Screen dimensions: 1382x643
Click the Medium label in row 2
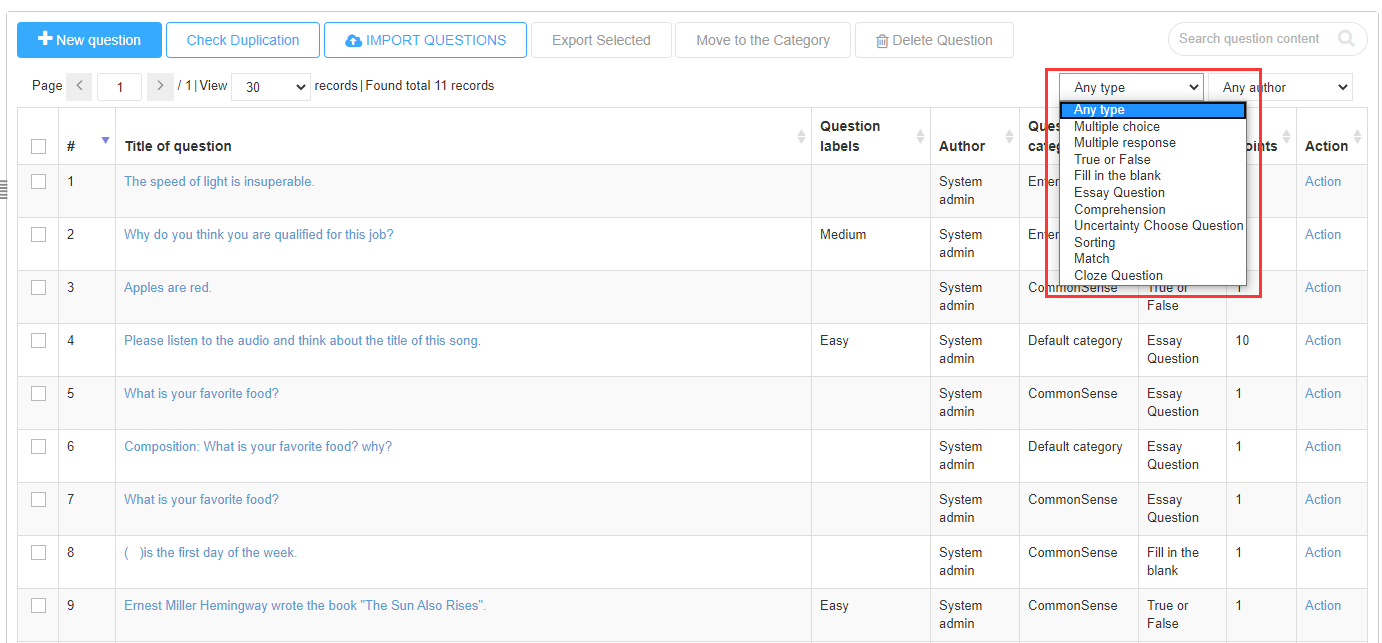(x=843, y=235)
